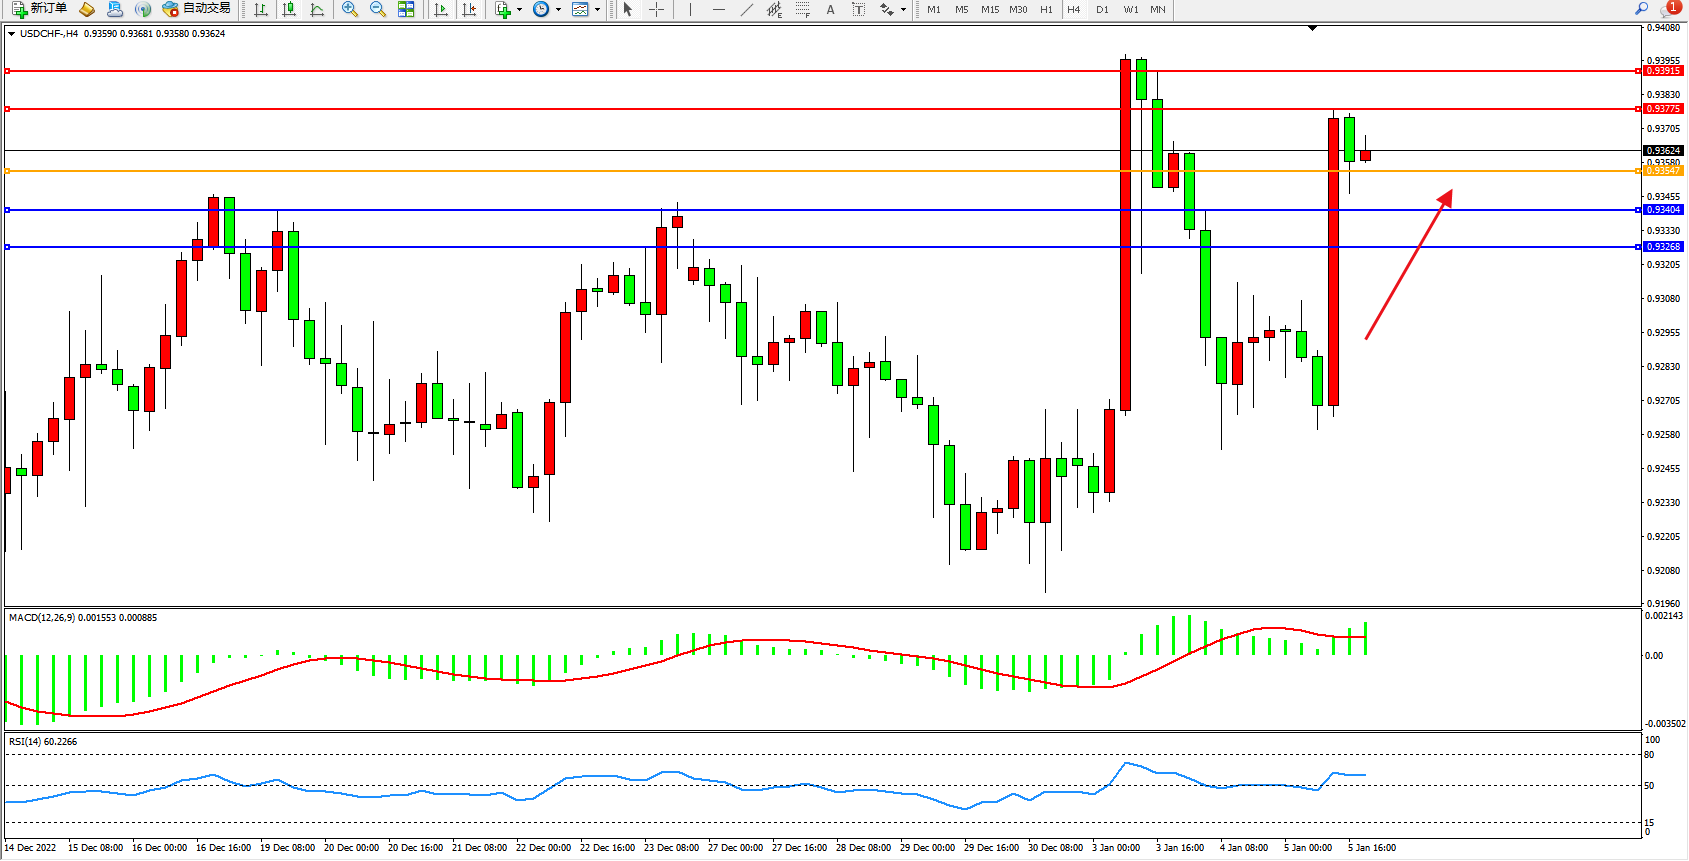The width and height of the screenshot is (1689, 861).
Task: Switch chart to candlestick mode
Action: [x=289, y=9]
